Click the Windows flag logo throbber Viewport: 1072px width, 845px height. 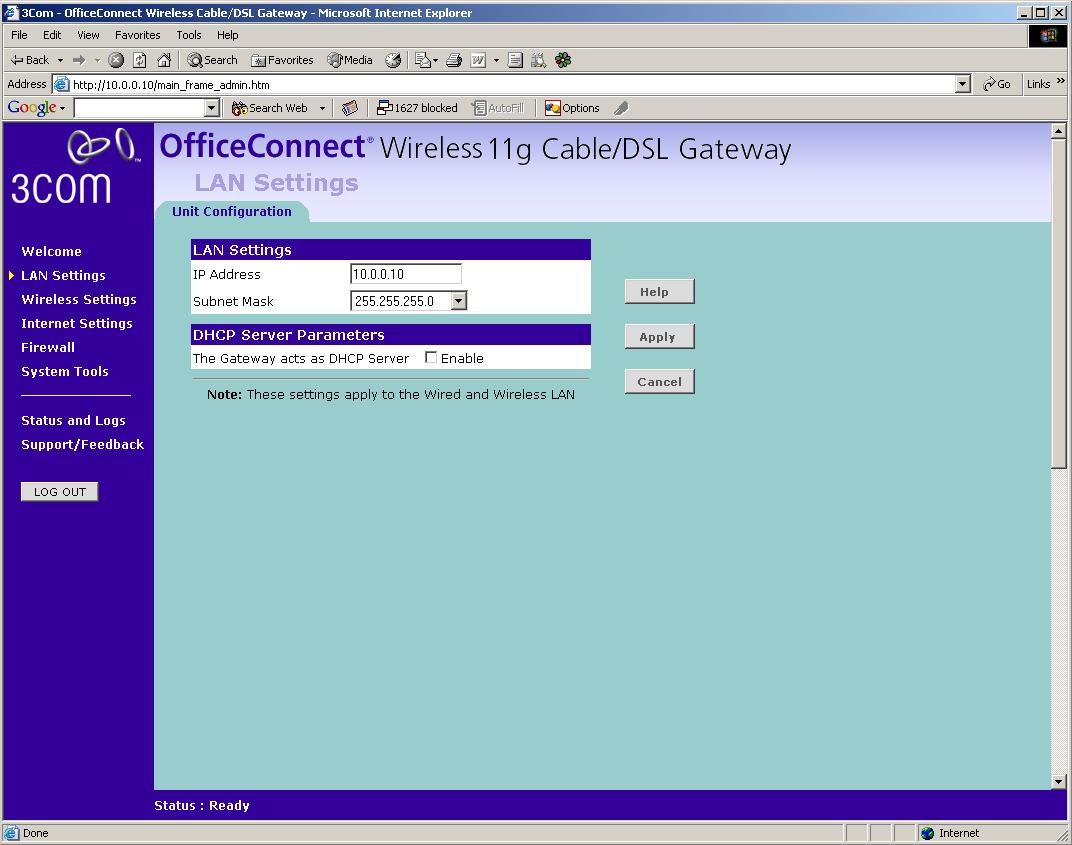(1047, 36)
